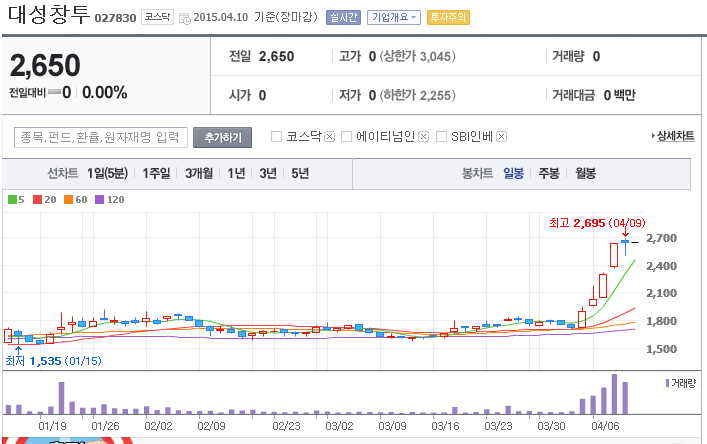Screen dimensions: 707x444
Task: Select the 1주일 line chart tab
Action: (156, 173)
